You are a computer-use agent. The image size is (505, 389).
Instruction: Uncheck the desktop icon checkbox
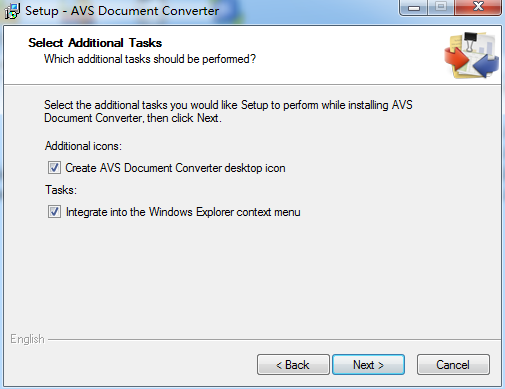tap(54, 167)
